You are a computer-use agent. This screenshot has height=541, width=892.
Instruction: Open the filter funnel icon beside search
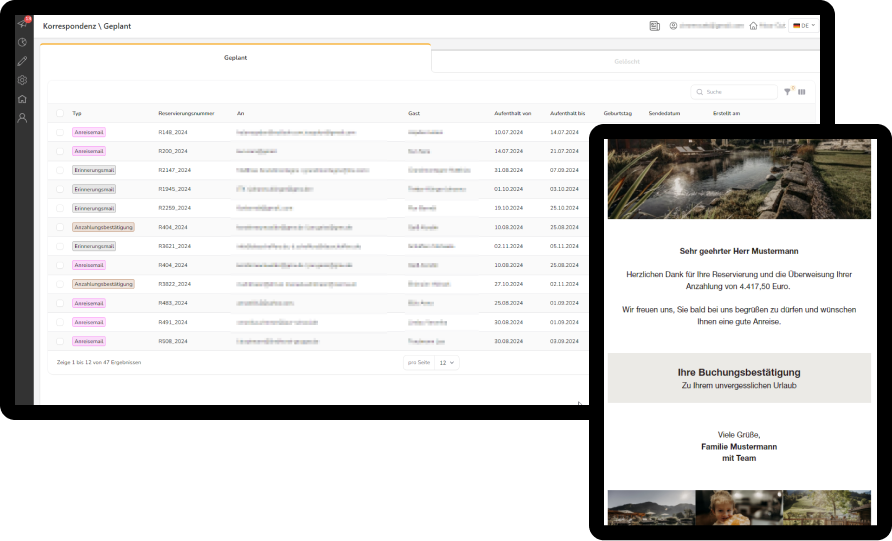coord(788,92)
